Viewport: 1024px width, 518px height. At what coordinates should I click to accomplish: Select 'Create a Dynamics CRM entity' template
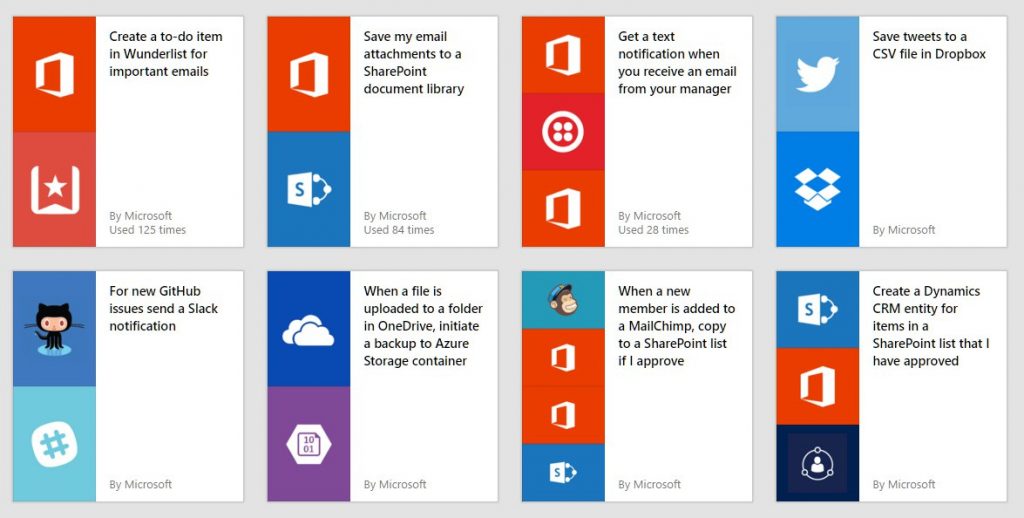coord(931,326)
